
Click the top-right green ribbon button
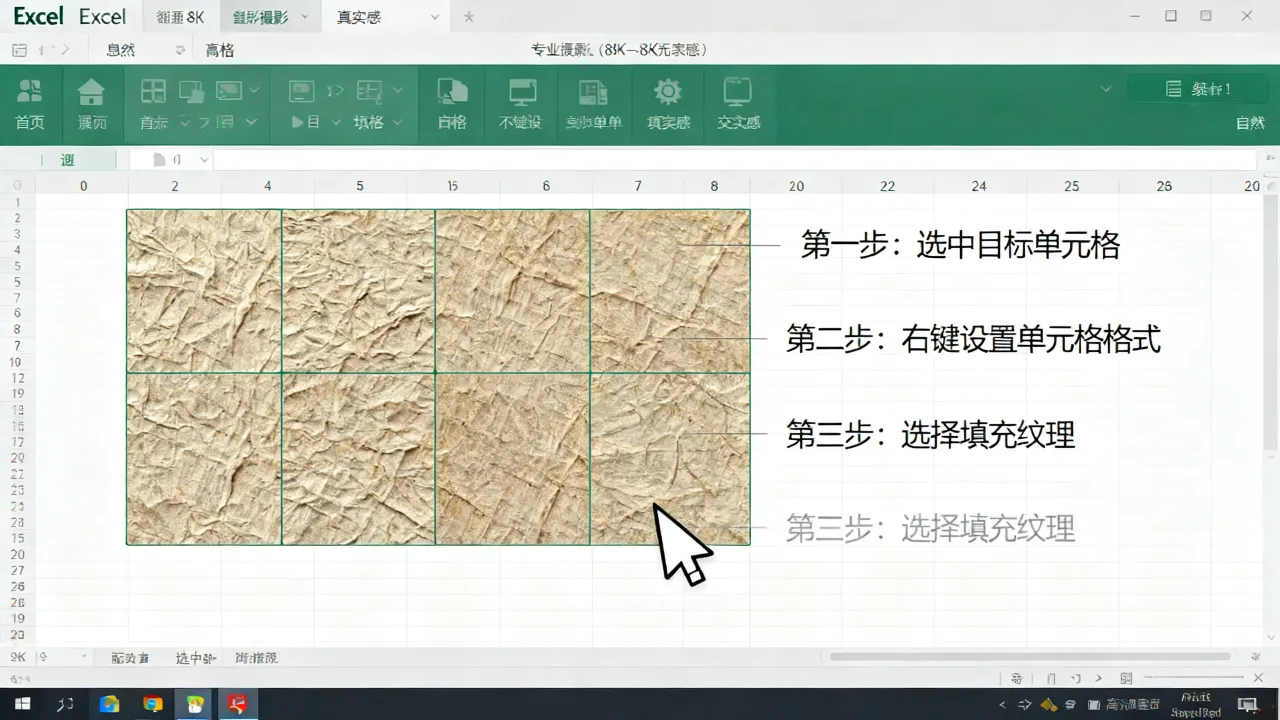point(1196,89)
